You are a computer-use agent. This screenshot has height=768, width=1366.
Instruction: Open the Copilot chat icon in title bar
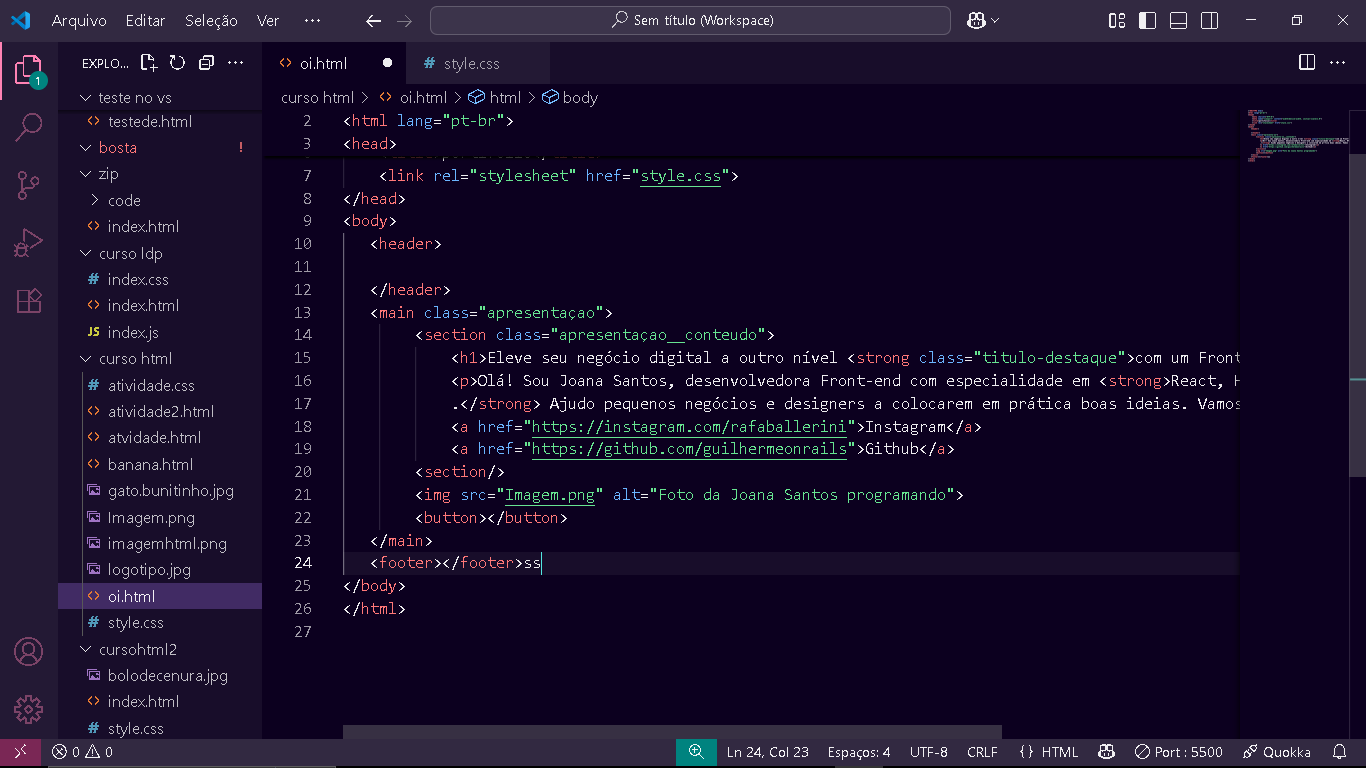976,20
